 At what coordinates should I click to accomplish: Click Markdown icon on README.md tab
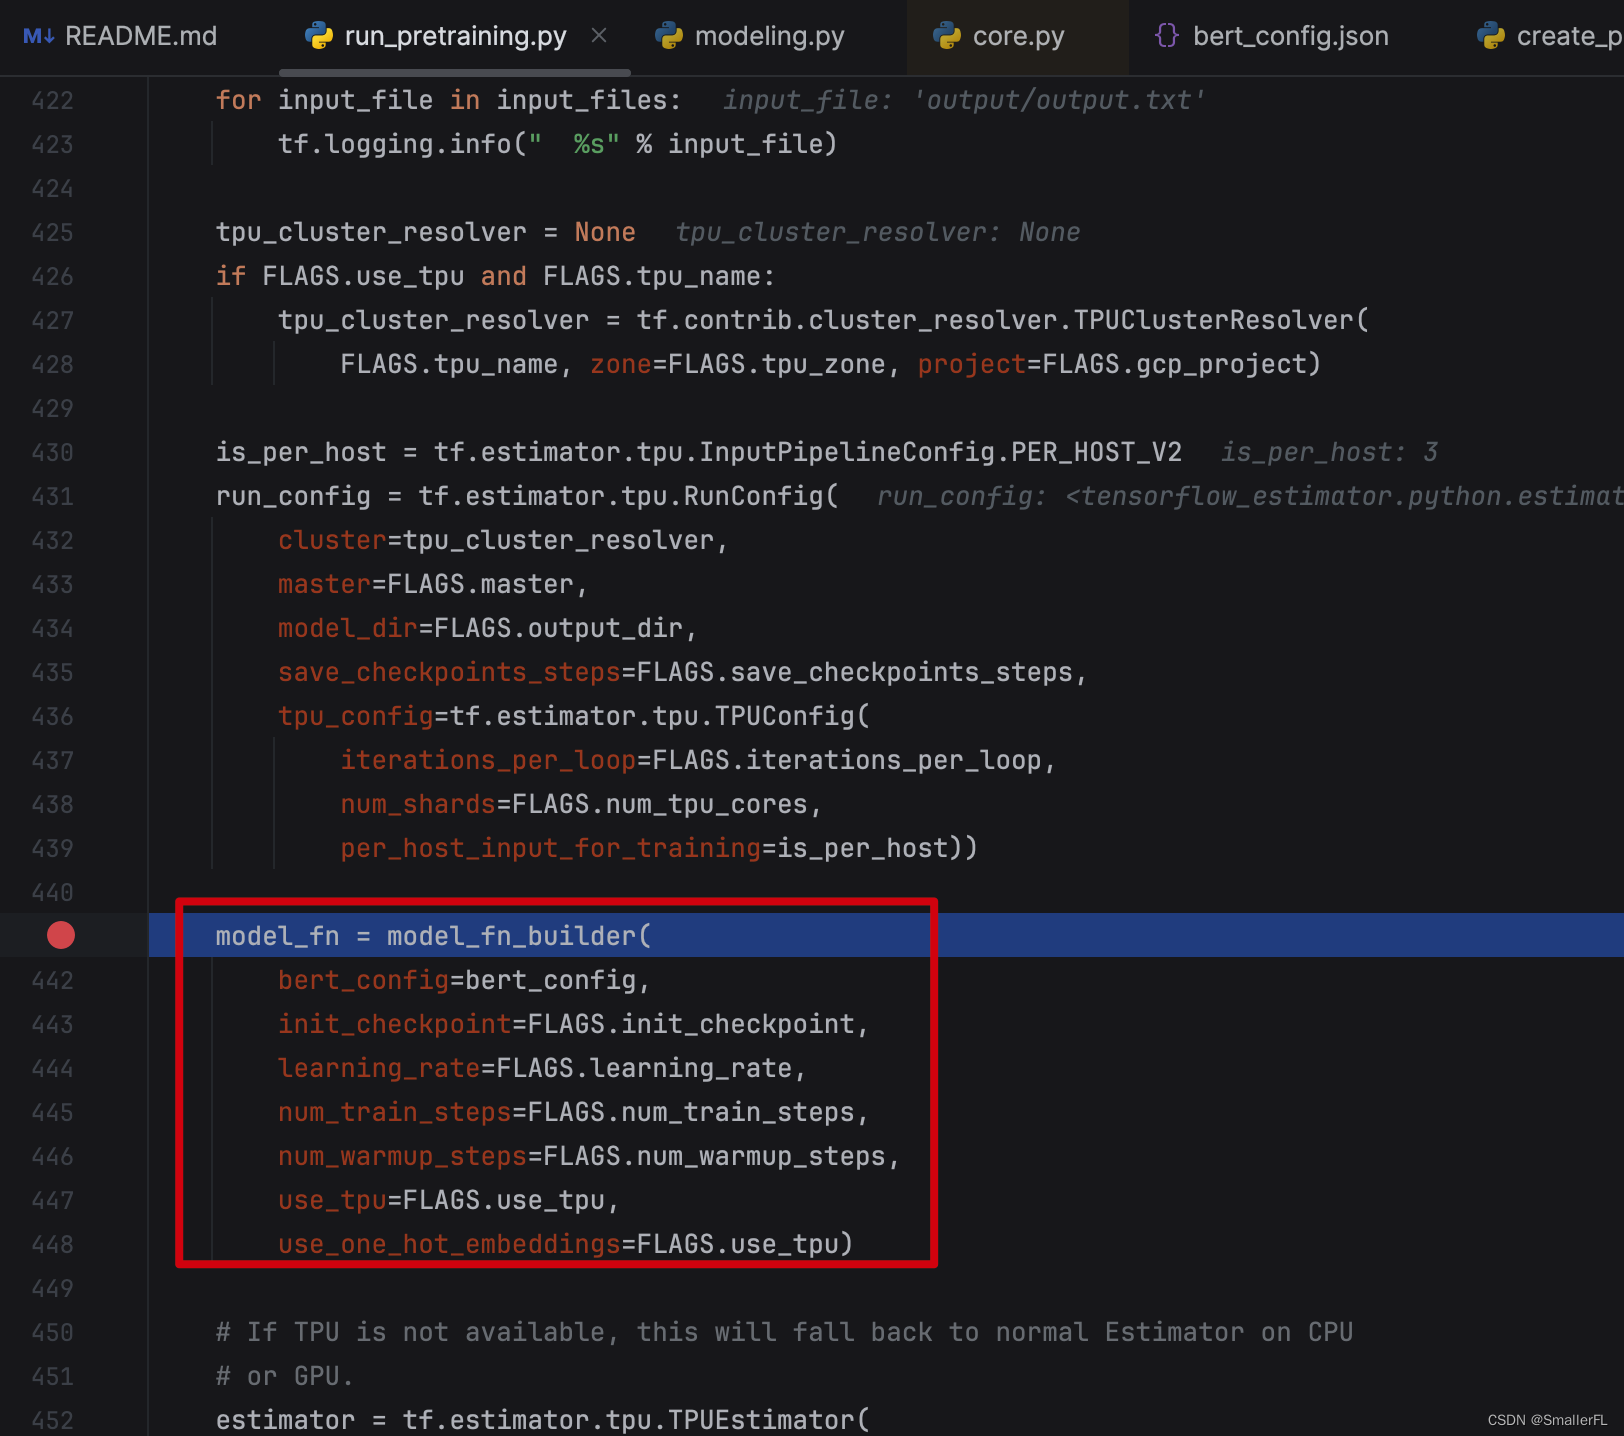39,37
